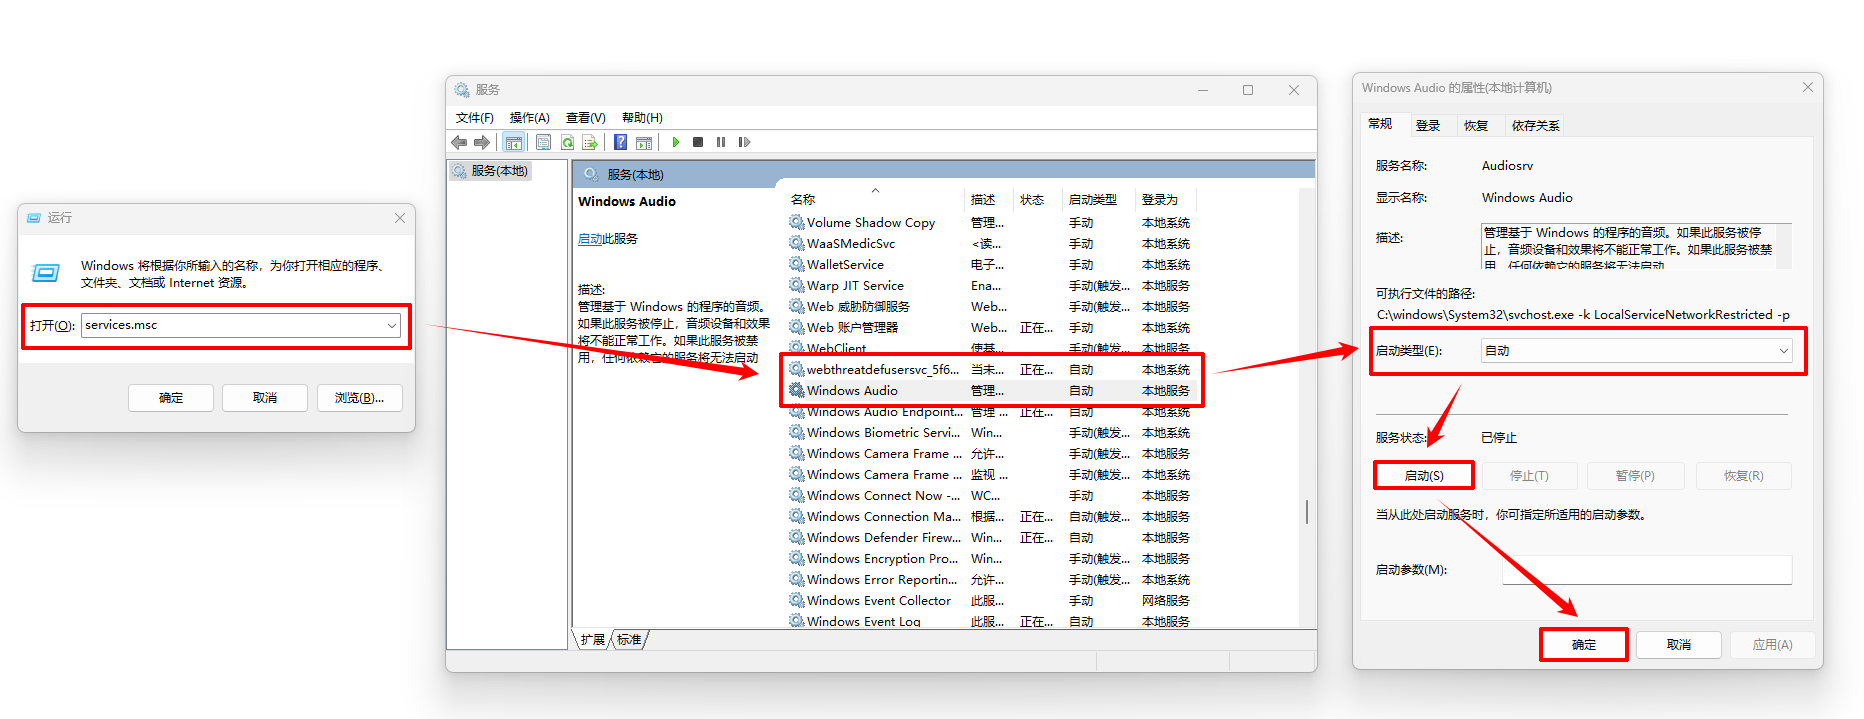Select the Windows Error Reporting service row
Screen dimensions: 1864x719
coord(990,579)
